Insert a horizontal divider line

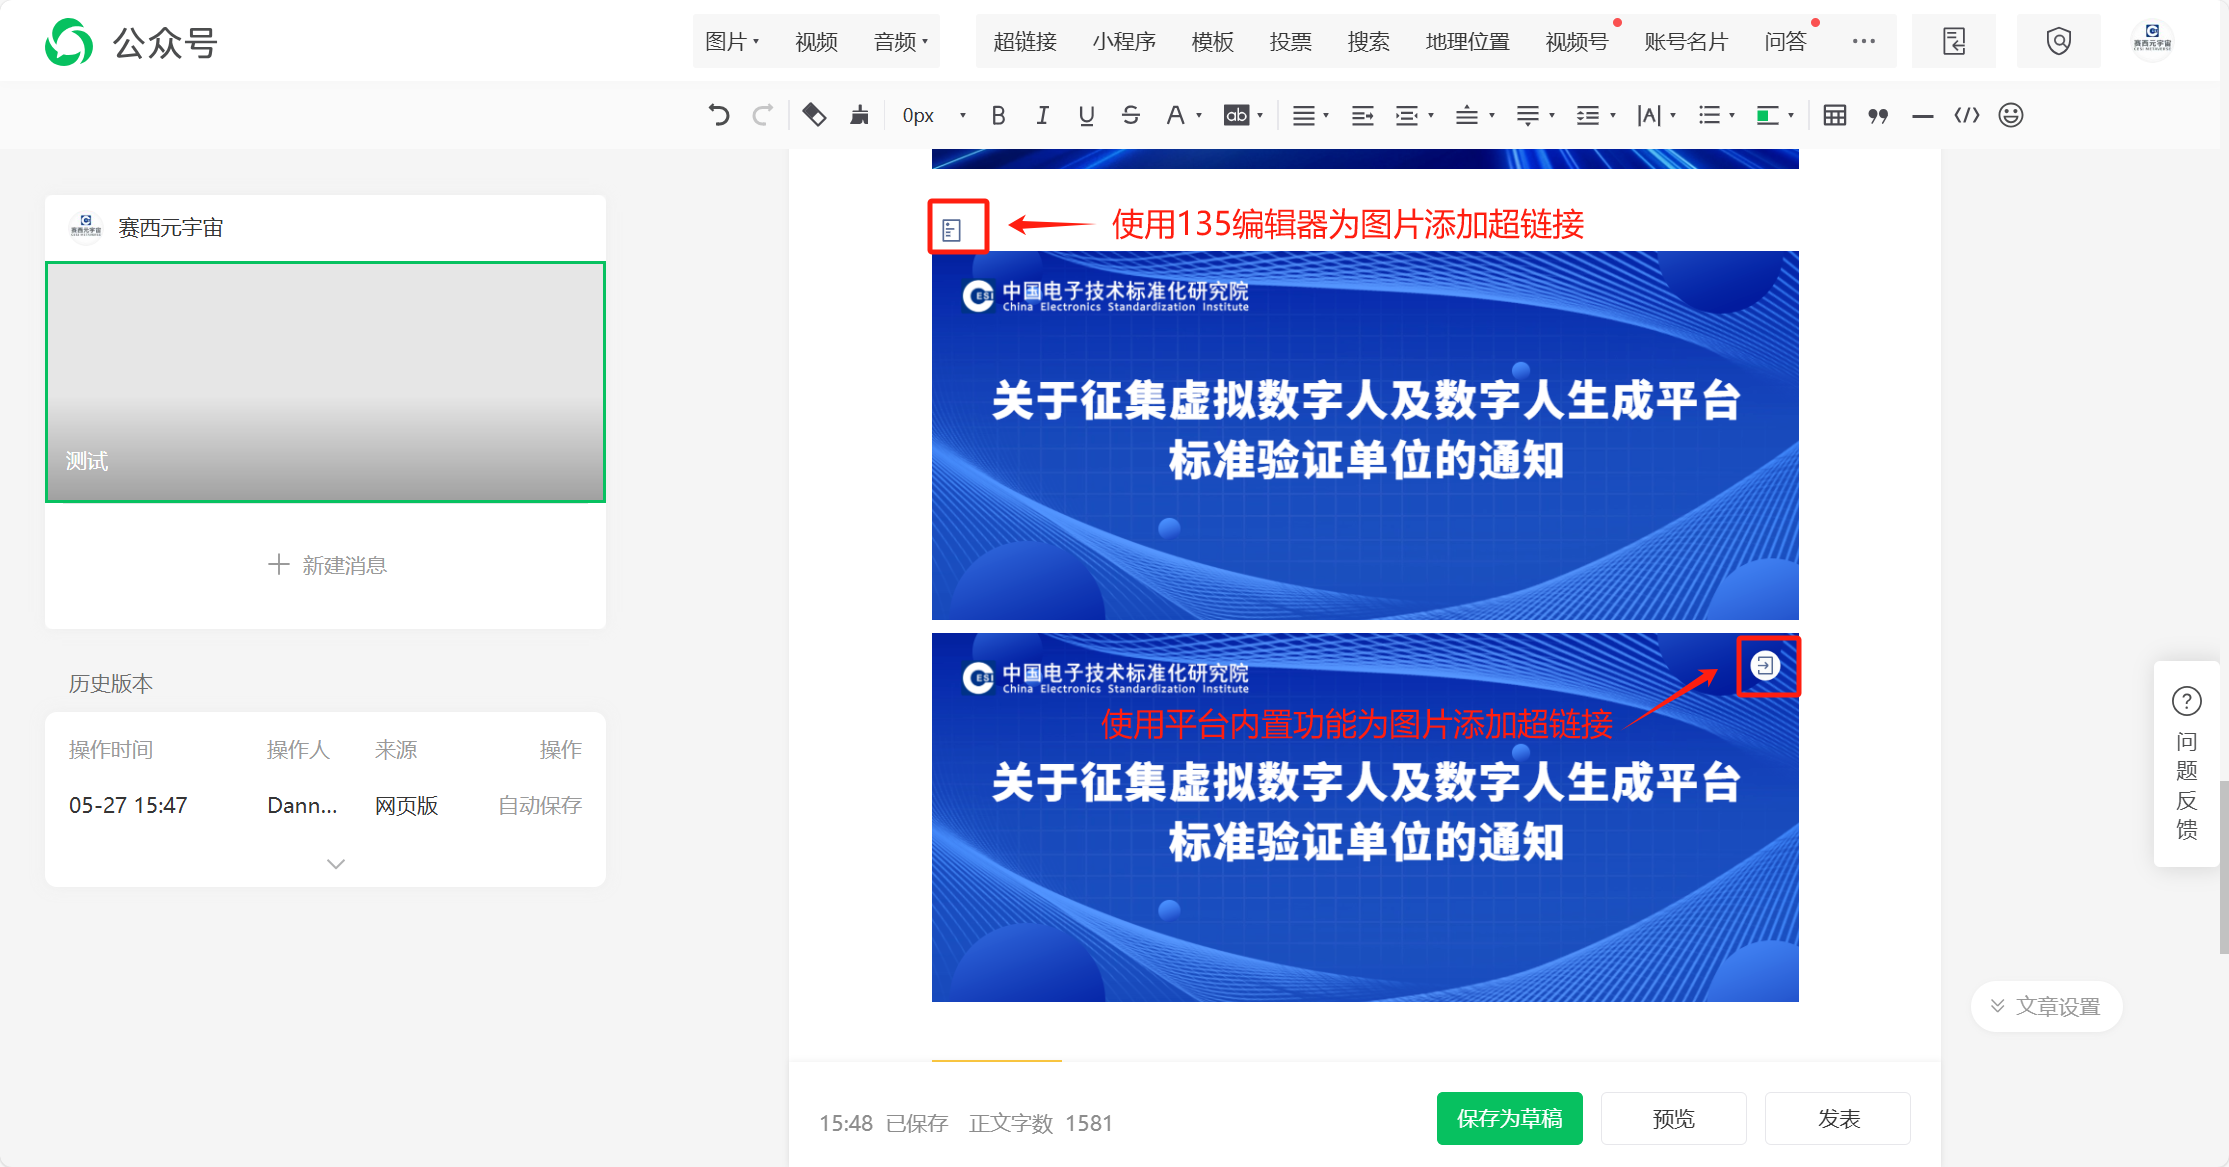tap(1922, 116)
